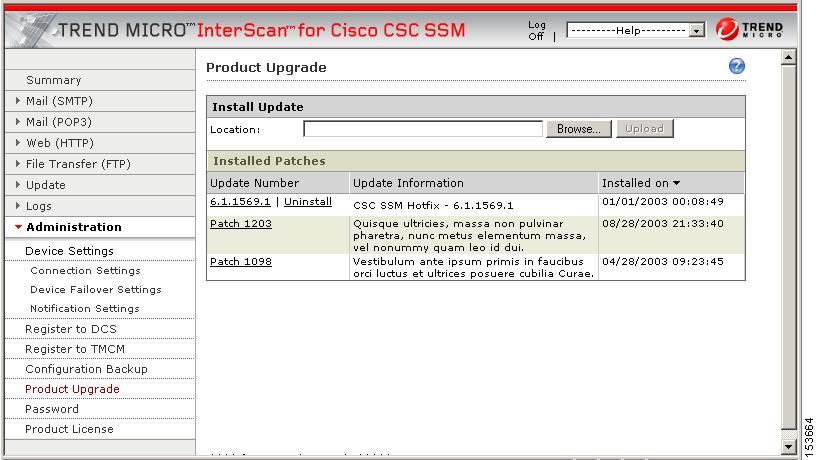Viewport: 816px width, 460px height.
Task: Open Configuration Backup page
Action: (86, 369)
